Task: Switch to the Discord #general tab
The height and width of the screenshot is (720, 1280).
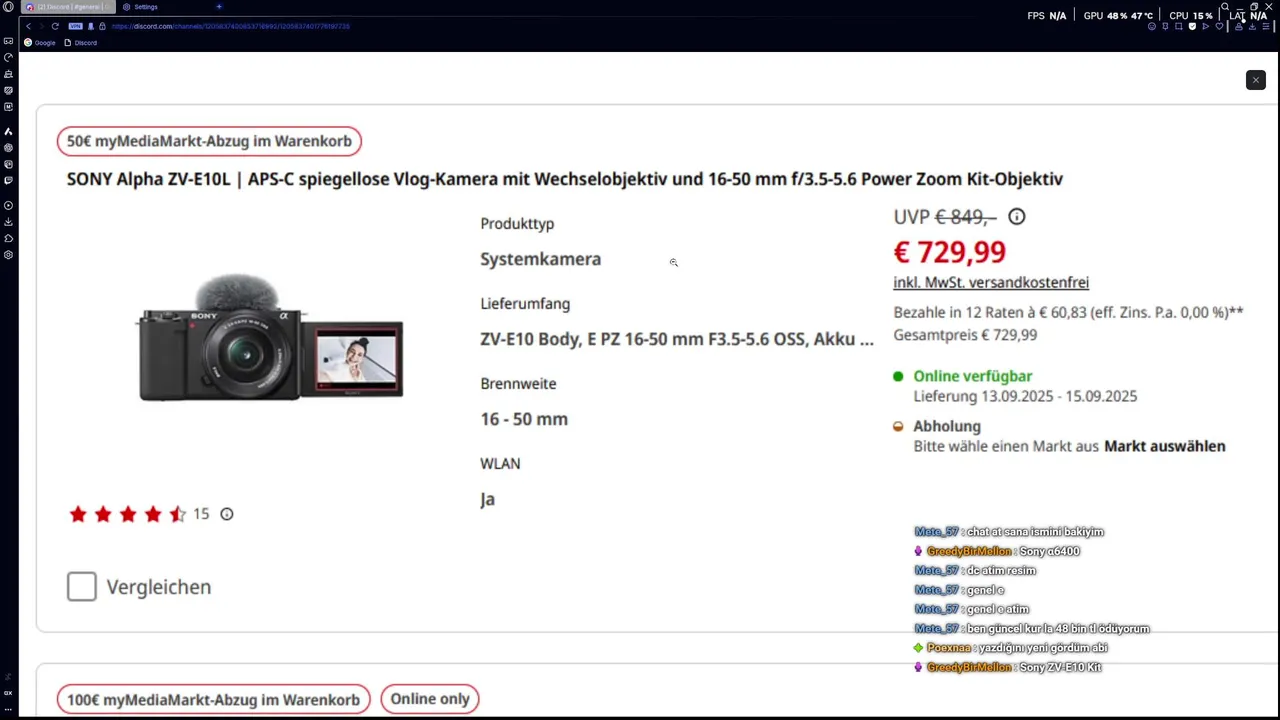Action: point(68,7)
